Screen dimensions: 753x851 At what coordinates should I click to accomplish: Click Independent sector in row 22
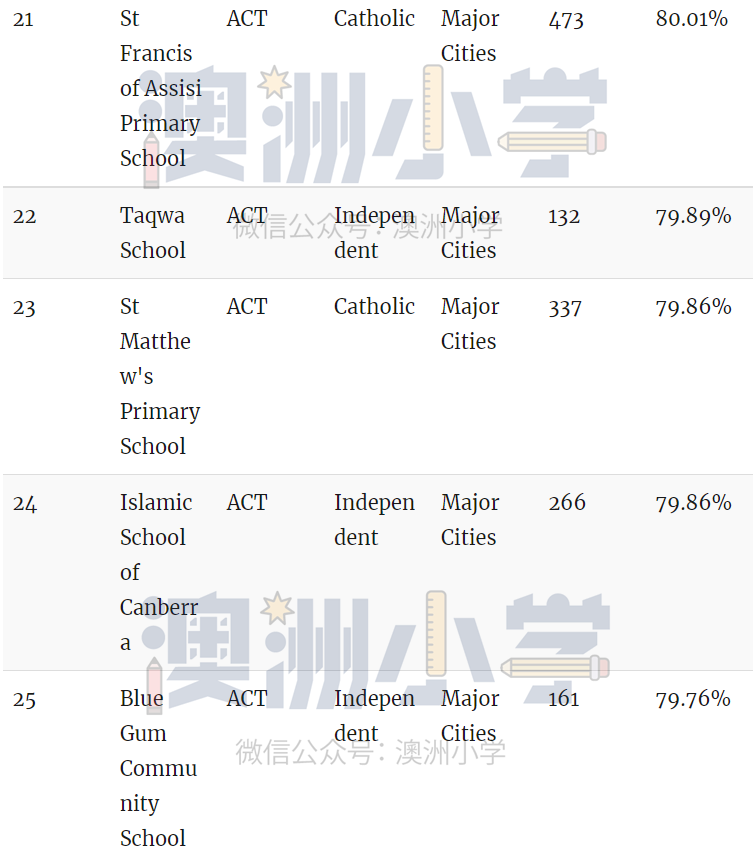[374, 233]
